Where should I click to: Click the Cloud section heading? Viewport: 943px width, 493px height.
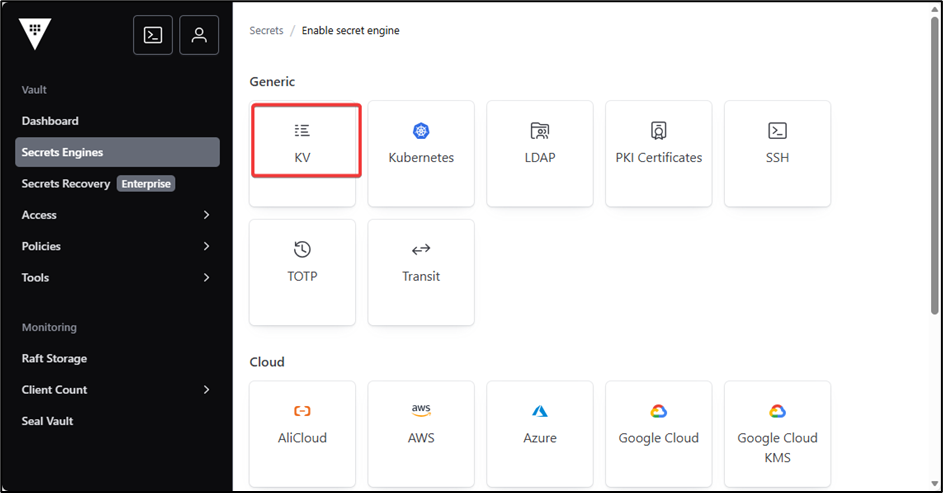[x=267, y=362]
